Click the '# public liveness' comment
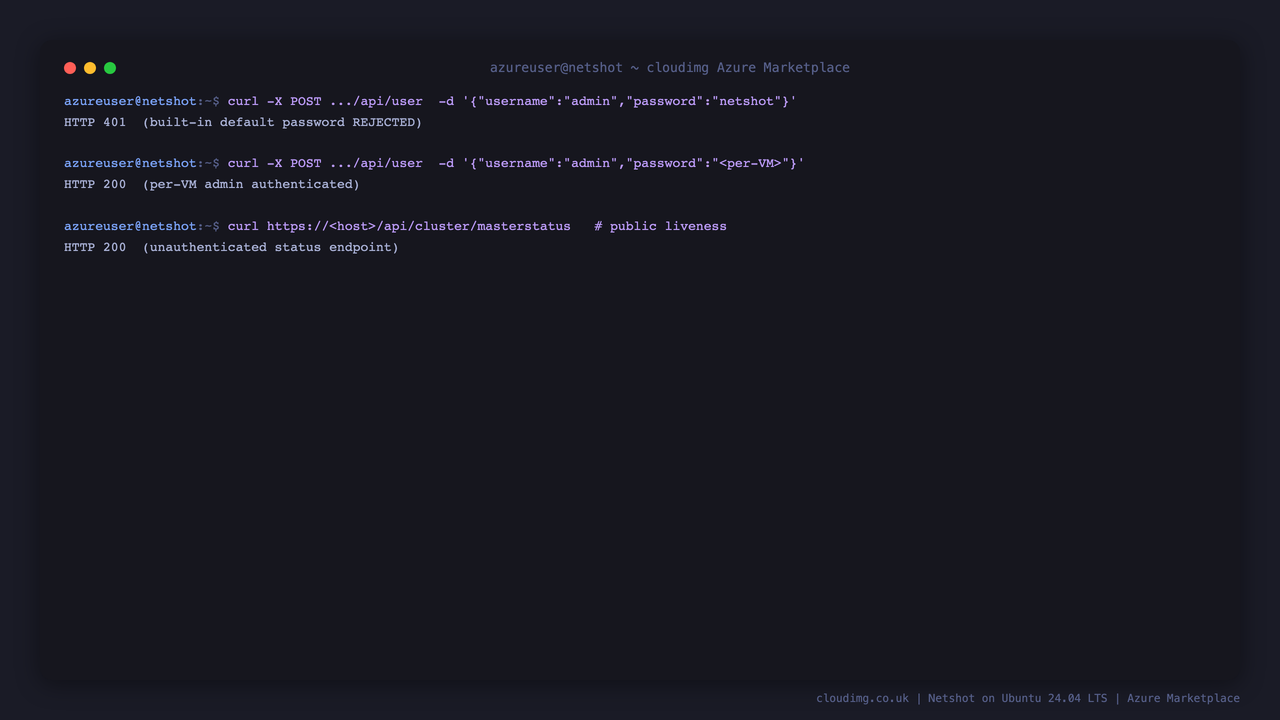Screen dimensions: 1280x720 660,226
